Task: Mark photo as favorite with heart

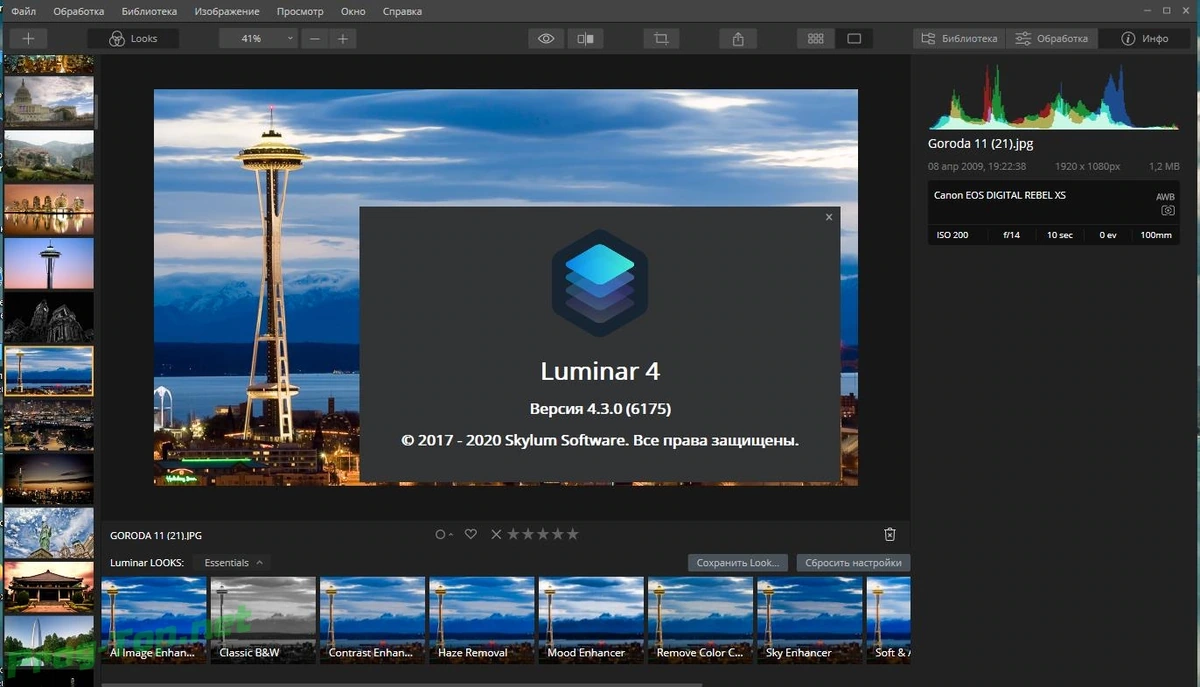Action: [470, 534]
